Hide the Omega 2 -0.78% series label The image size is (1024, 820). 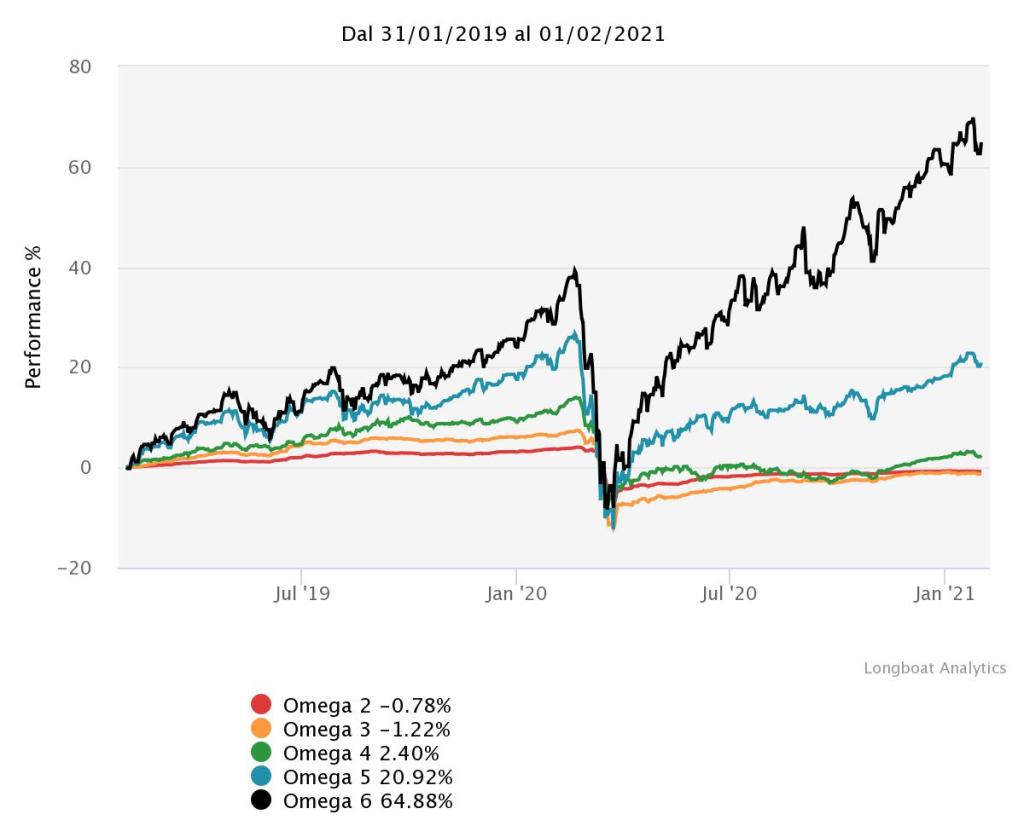click(x=367, y=705)
